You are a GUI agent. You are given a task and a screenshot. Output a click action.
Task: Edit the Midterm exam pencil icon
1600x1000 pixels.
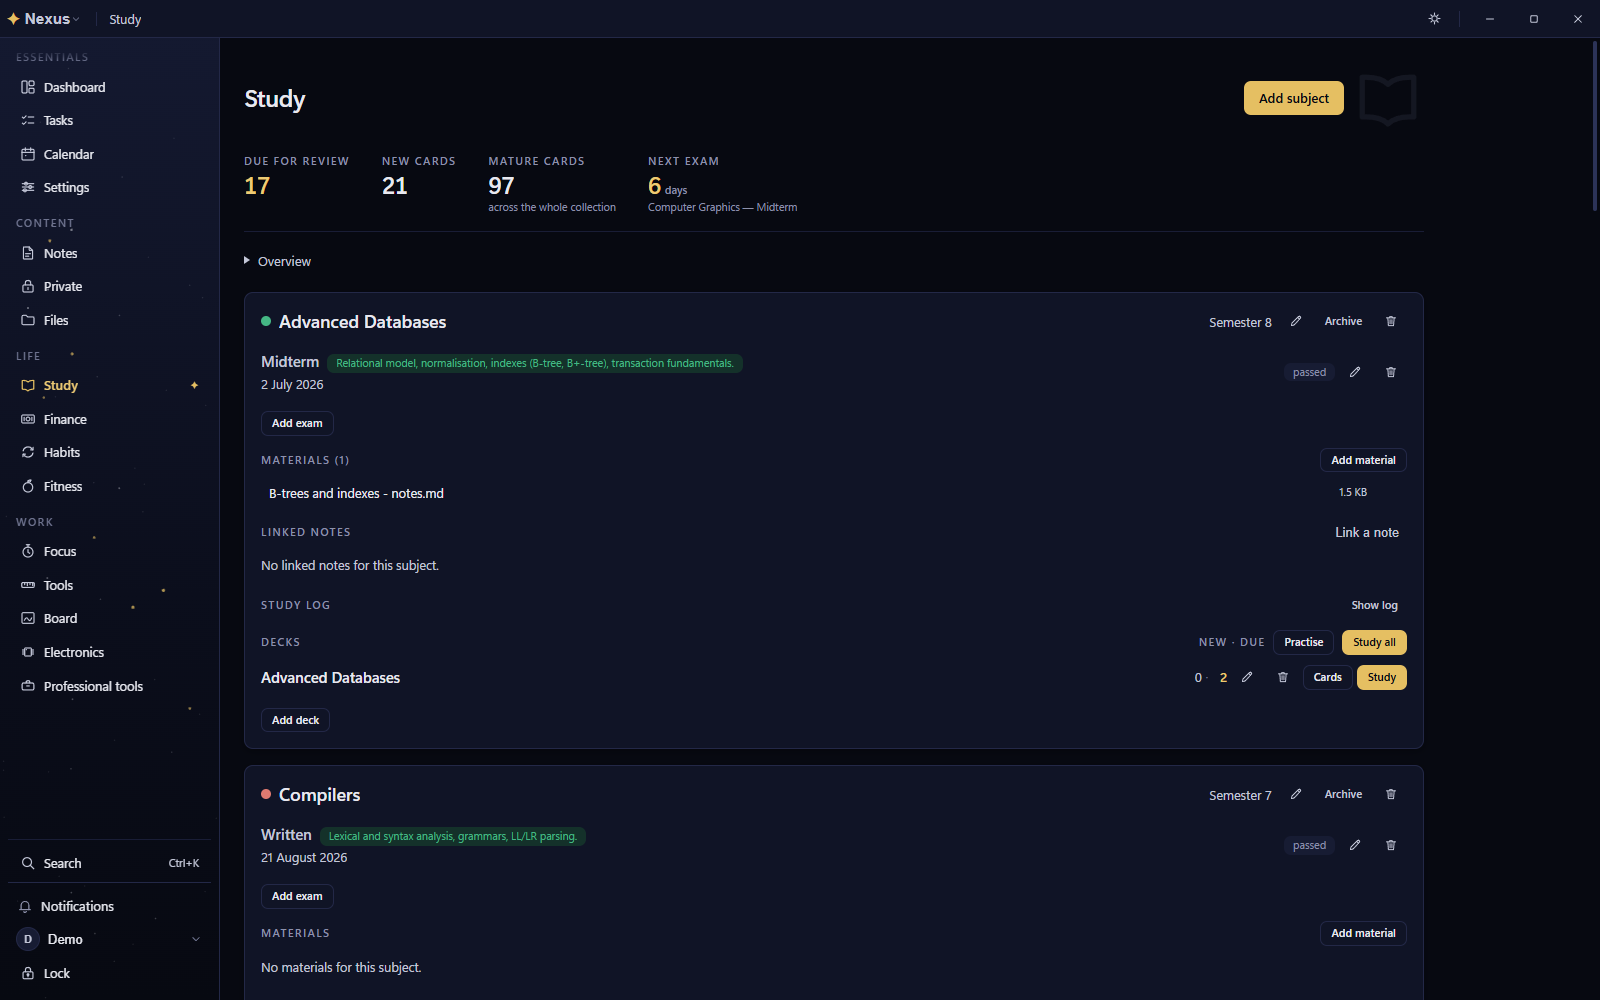point(1355,372)
